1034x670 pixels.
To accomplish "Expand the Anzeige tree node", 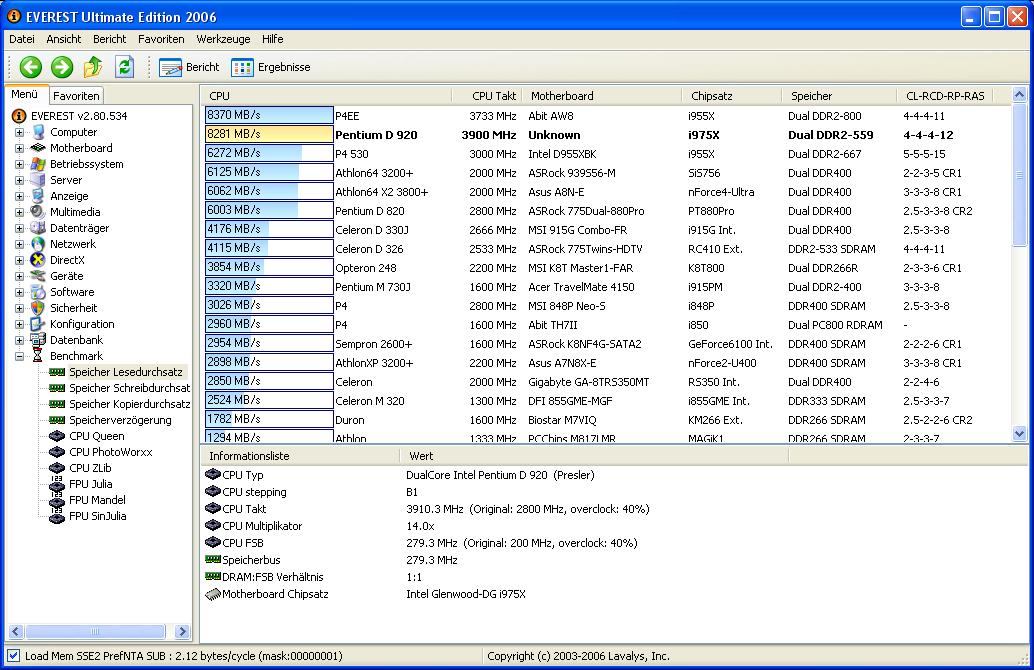I will (19, 196).
